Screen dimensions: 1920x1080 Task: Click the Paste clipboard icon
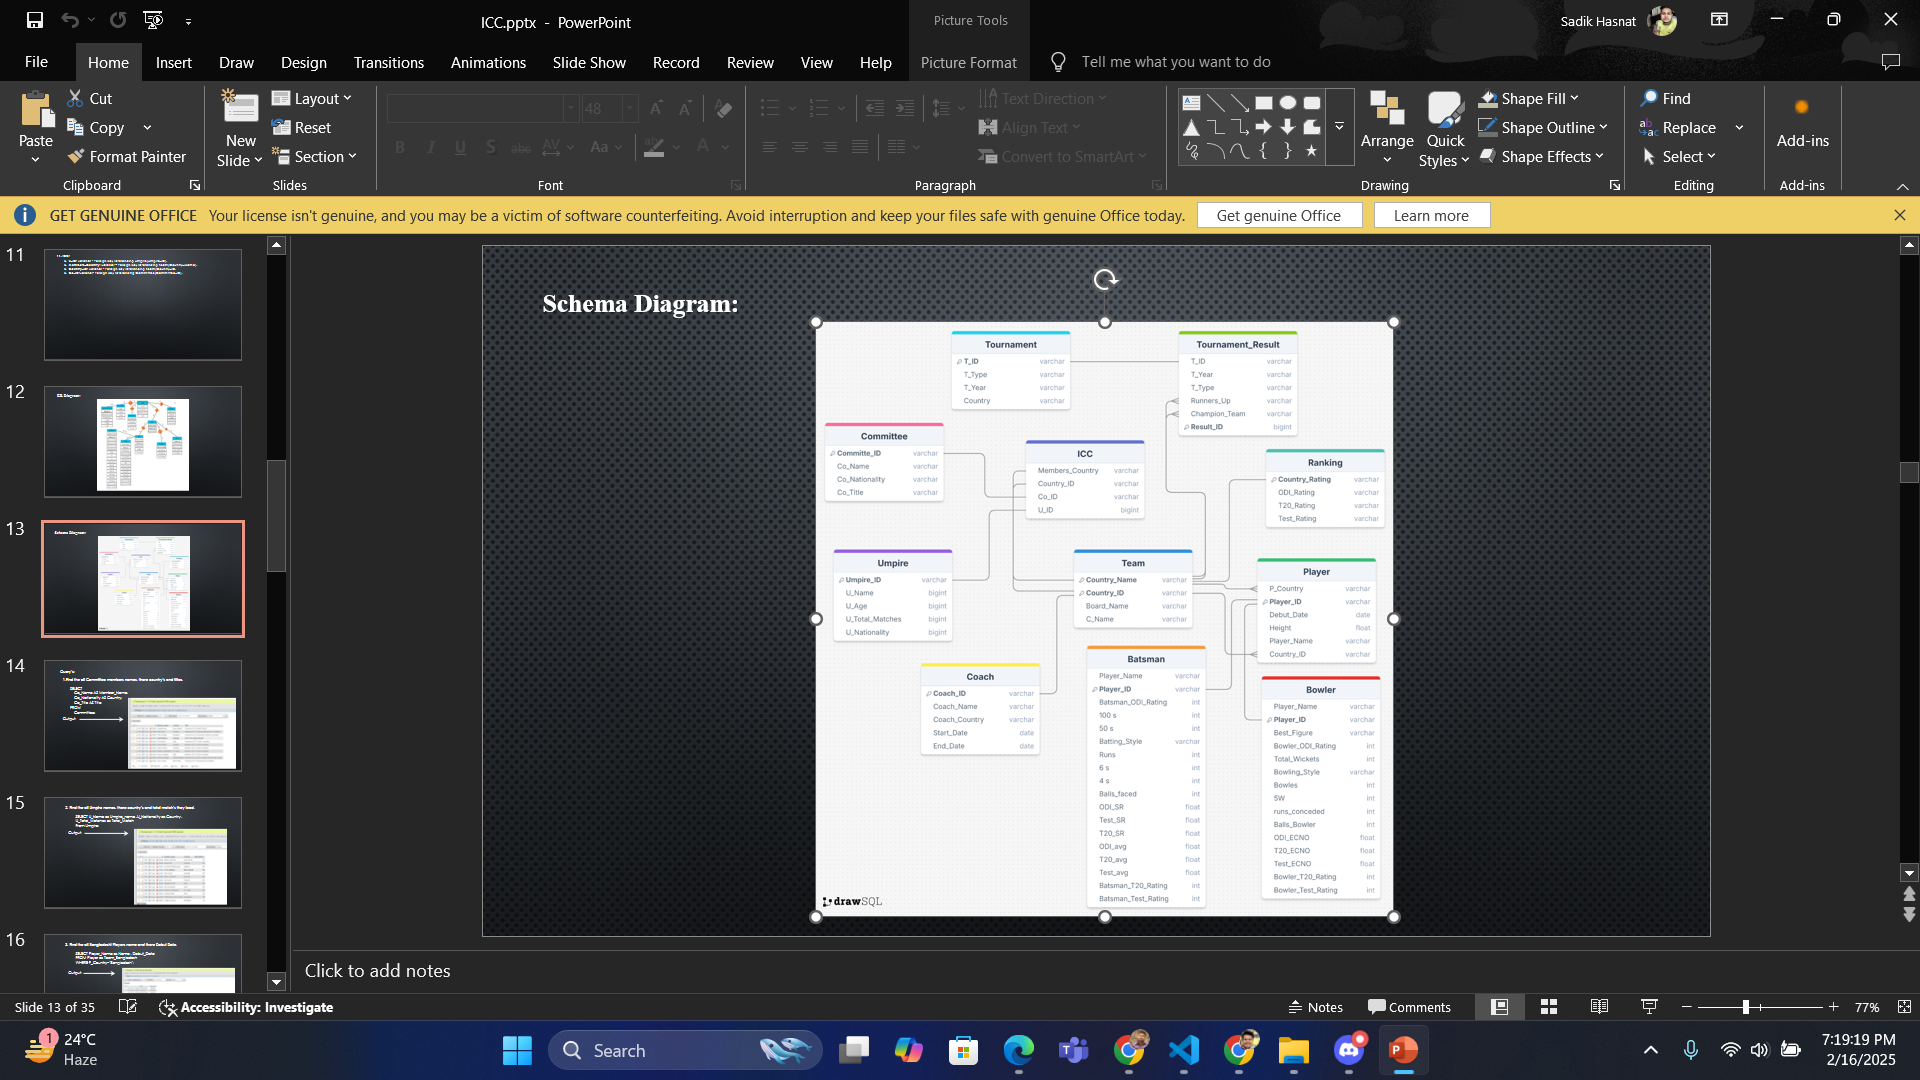coord(36,108)
